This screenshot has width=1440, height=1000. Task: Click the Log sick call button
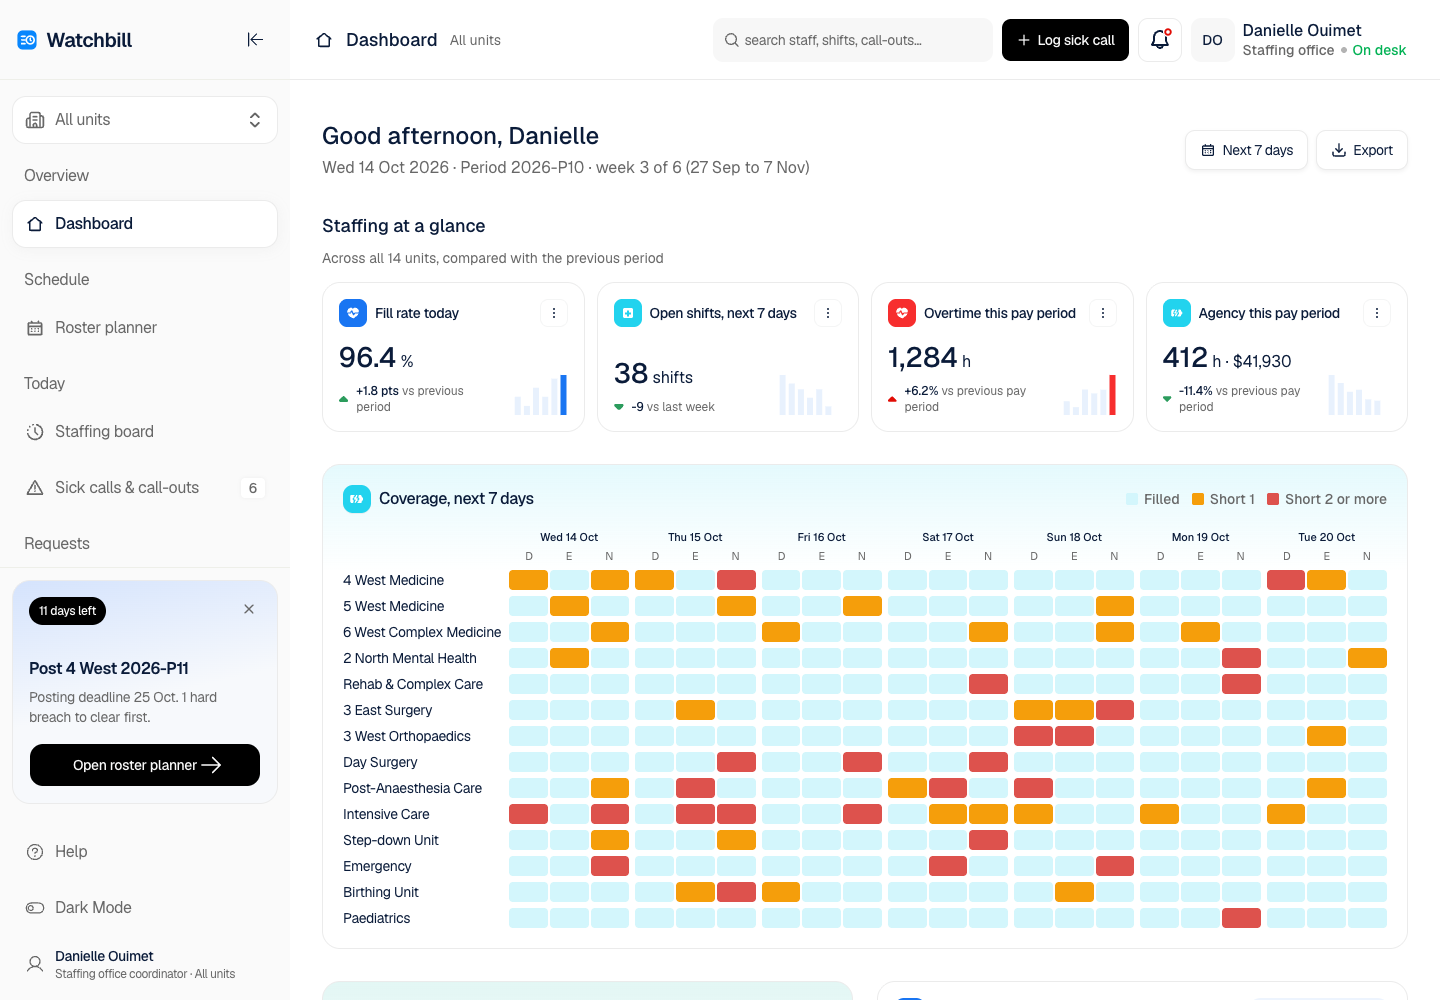pyautogui.click(x=1065, y=40)
